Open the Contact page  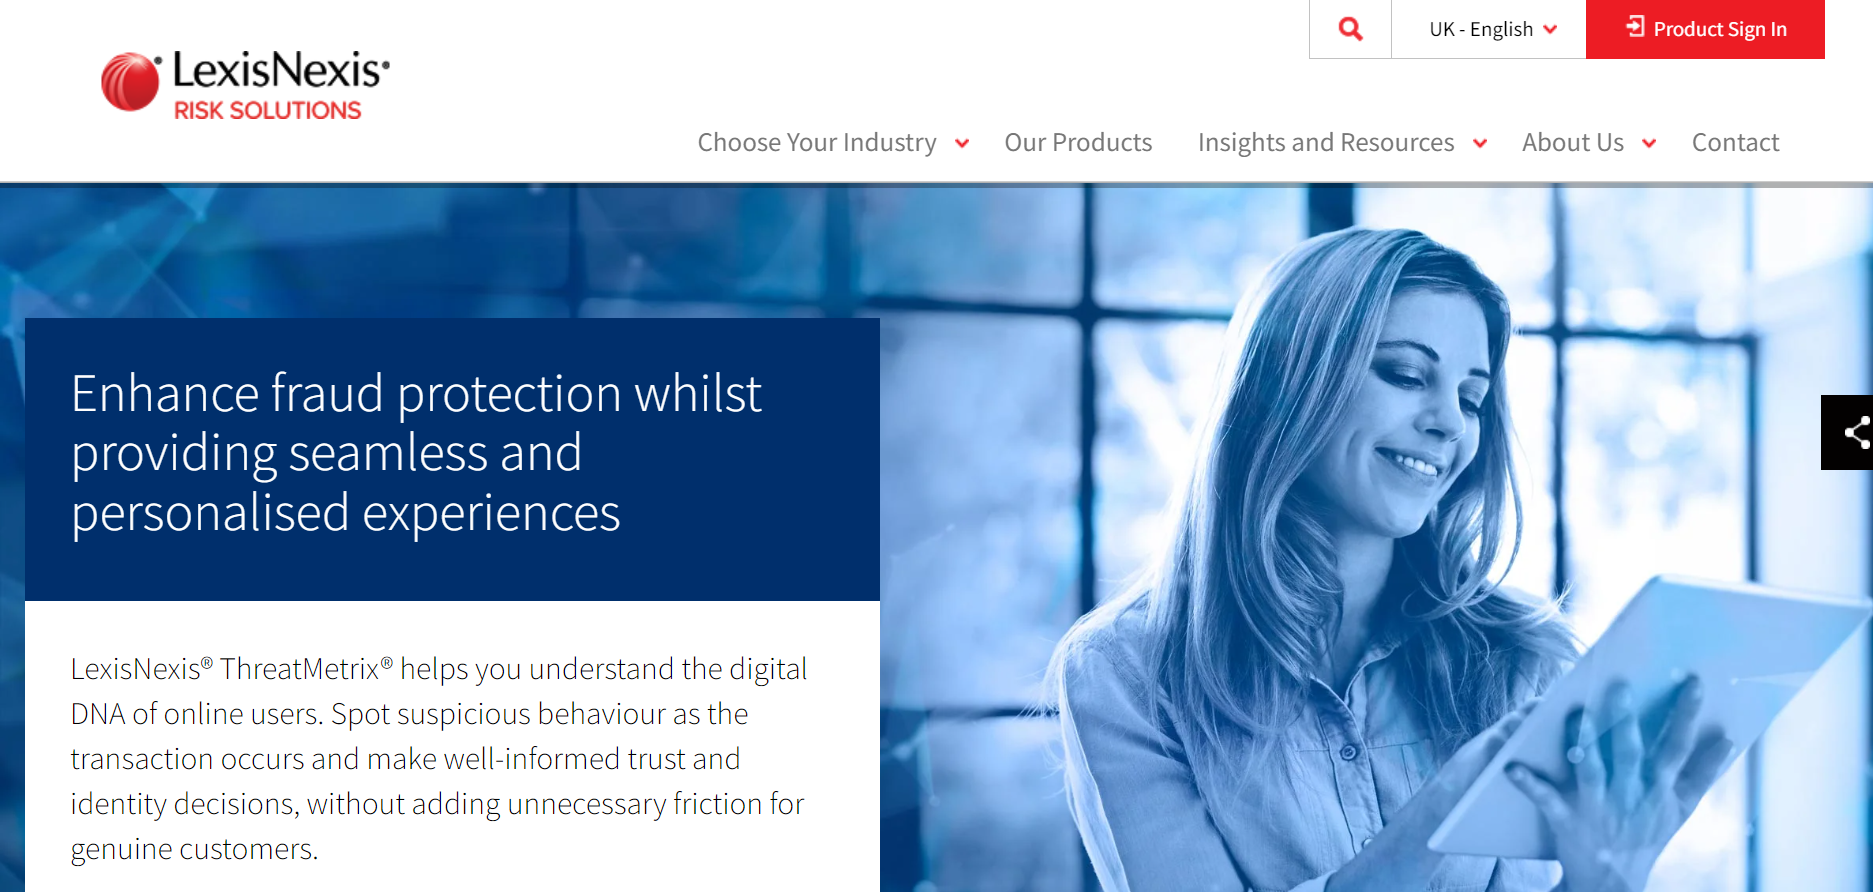point(1735,143)
